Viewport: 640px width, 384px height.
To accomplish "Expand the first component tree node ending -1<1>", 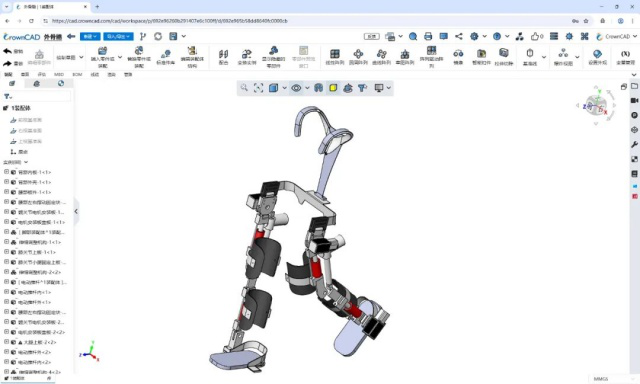I will click(x=6, y=172).
